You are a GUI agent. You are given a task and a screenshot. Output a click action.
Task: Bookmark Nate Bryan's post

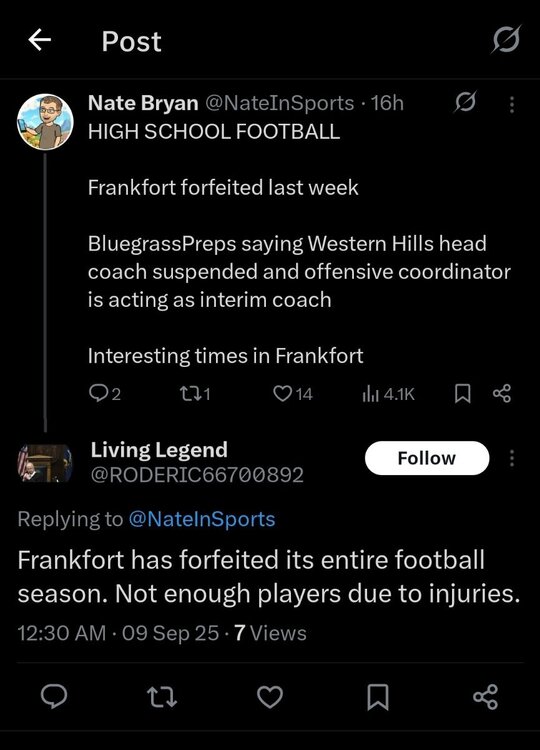[462, 394]
